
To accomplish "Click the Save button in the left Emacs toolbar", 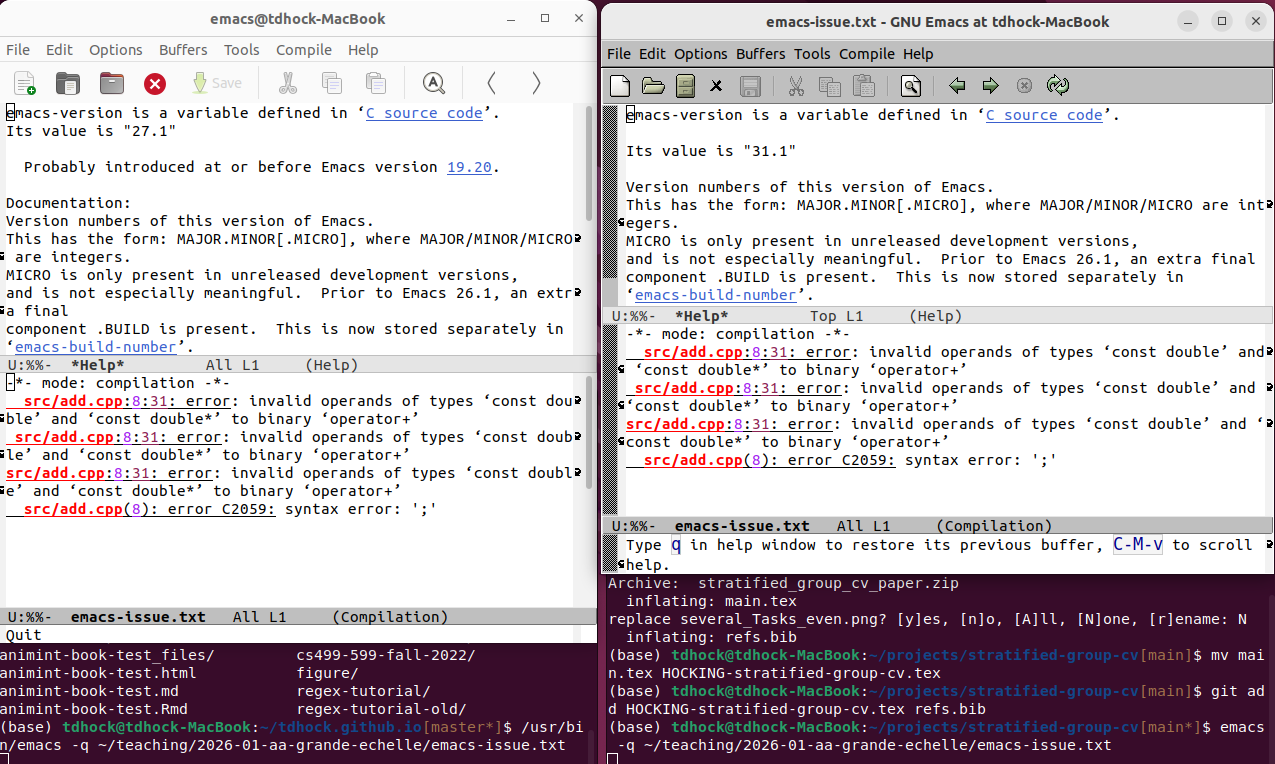I will 216,83.
